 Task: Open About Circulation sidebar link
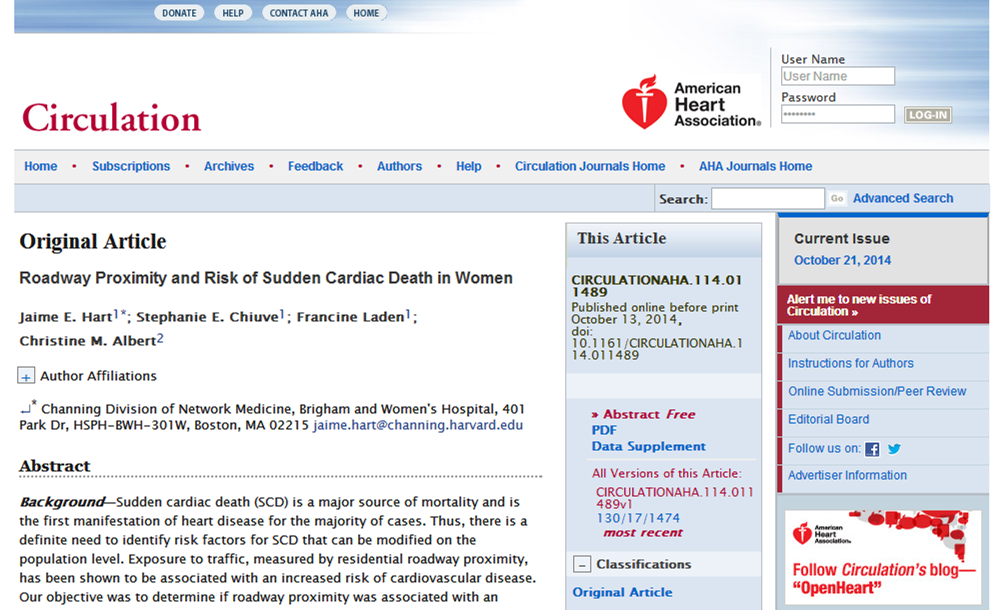coord(834,335)
